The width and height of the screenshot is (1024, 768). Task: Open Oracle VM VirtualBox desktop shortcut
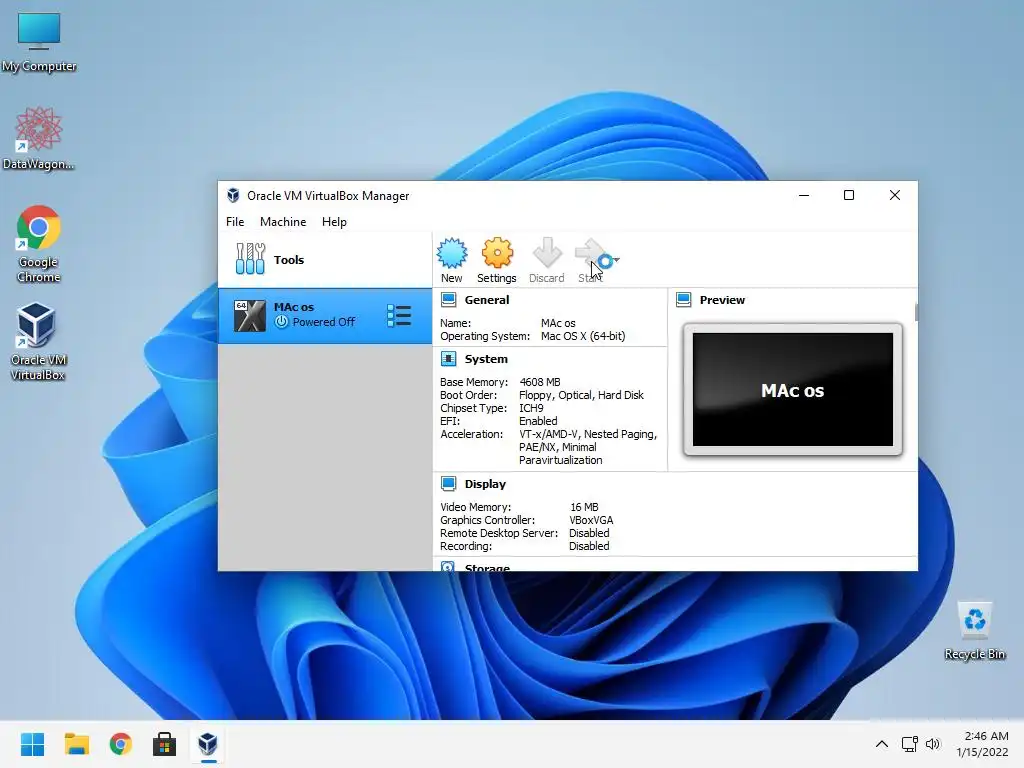tap(39, 342)
